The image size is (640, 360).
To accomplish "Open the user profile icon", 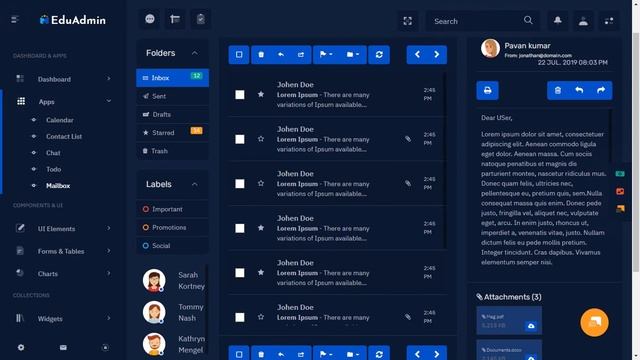I will 583,20.
